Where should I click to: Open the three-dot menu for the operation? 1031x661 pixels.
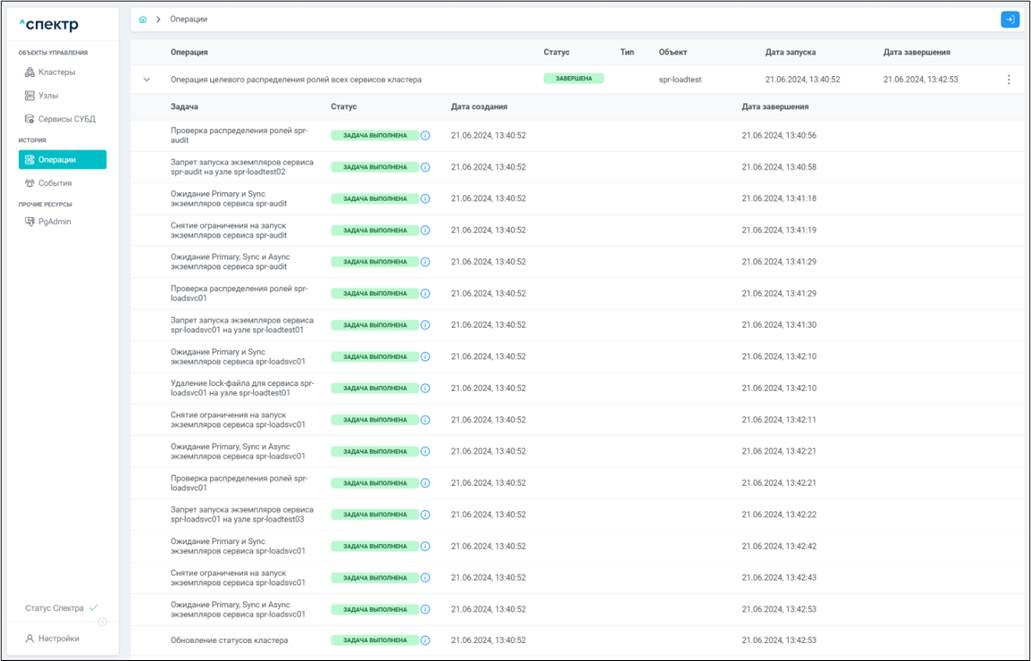(1008, 79)
